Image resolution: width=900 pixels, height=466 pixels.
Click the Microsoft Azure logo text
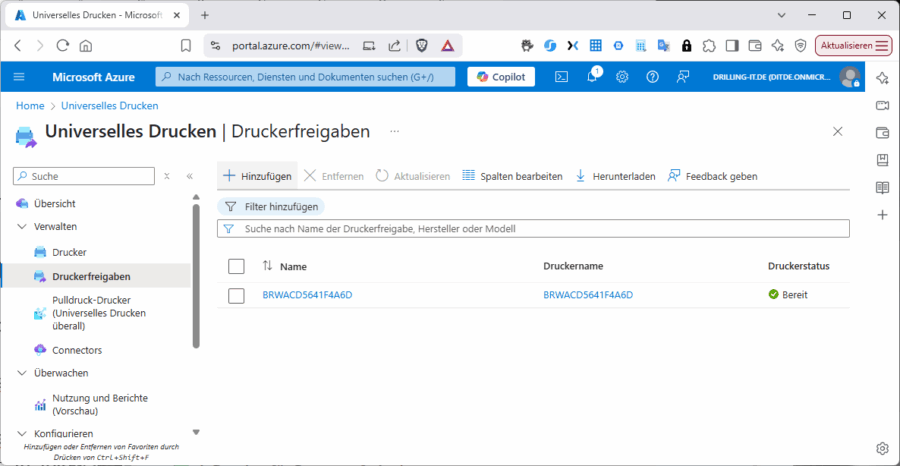tap(94, 77)
